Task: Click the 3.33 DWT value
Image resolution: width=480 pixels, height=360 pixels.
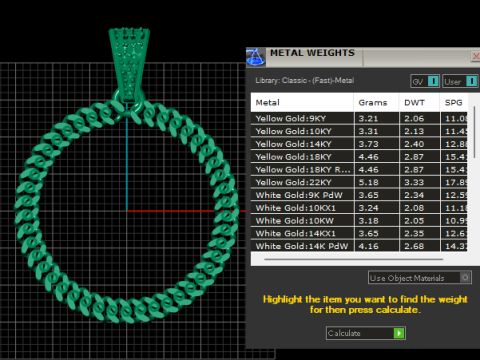Action: (414, 182)
